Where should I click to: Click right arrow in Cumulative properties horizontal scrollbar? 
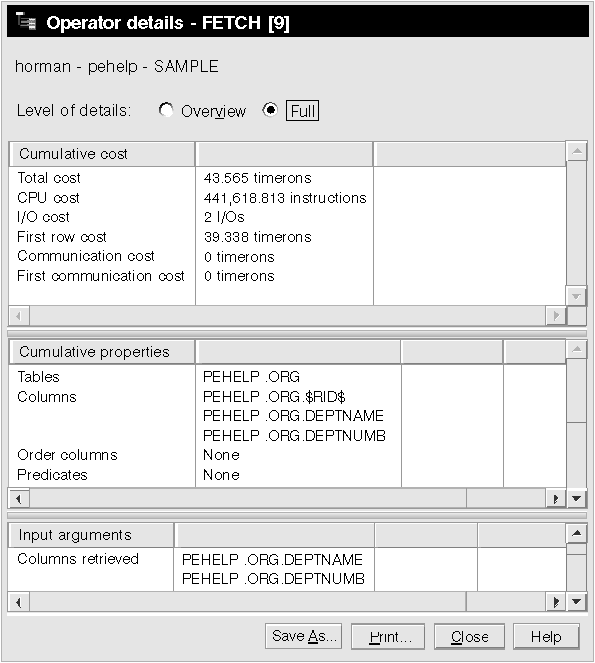coord(556,499)
